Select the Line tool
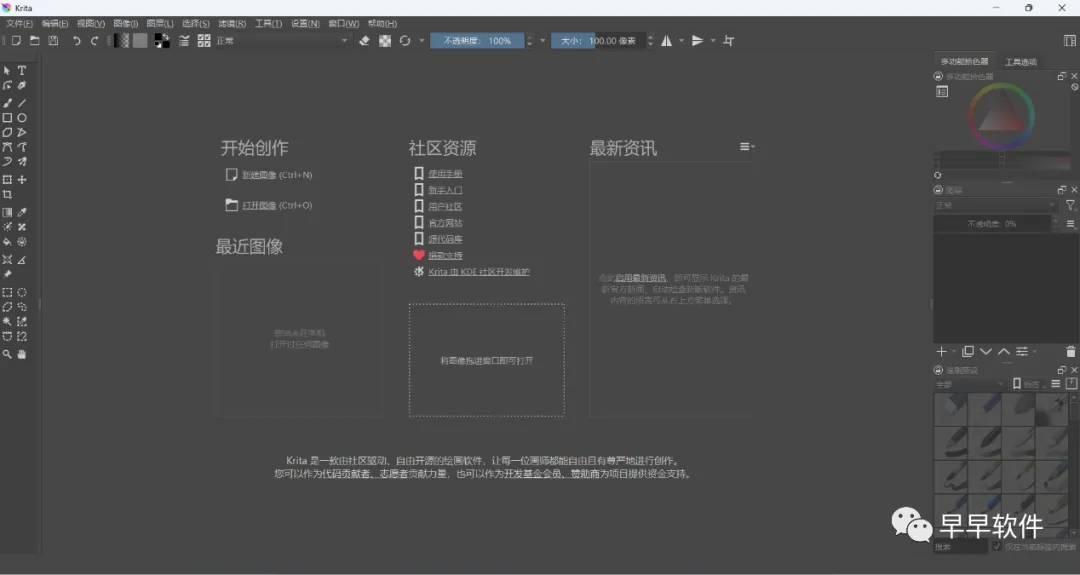The image size is (1080, 575). click(x=22, y=103)
